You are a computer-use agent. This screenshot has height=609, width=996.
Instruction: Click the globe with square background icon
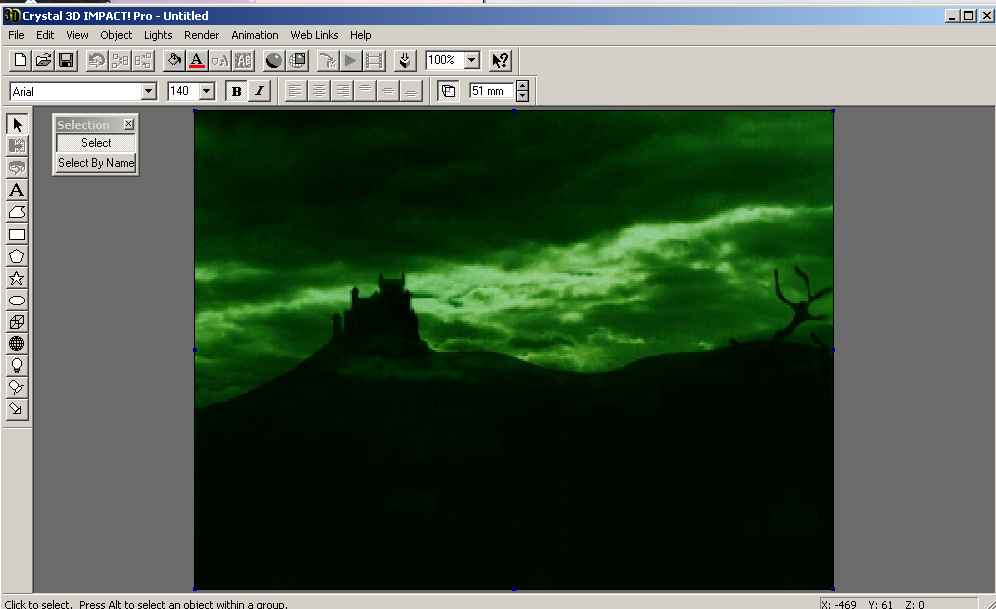[297, 60]
